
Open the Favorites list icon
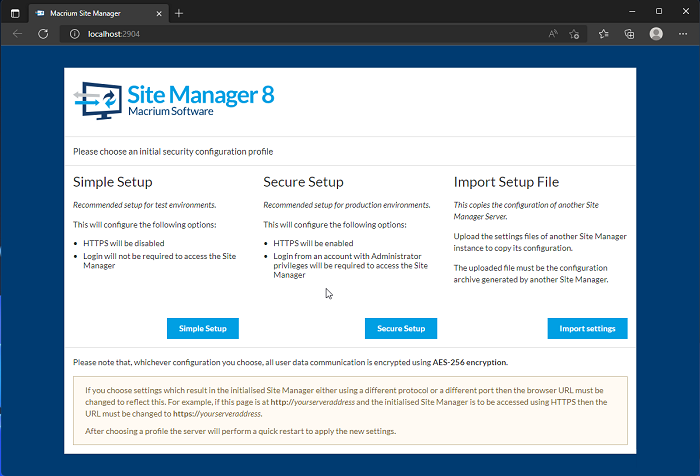point(604,34)
